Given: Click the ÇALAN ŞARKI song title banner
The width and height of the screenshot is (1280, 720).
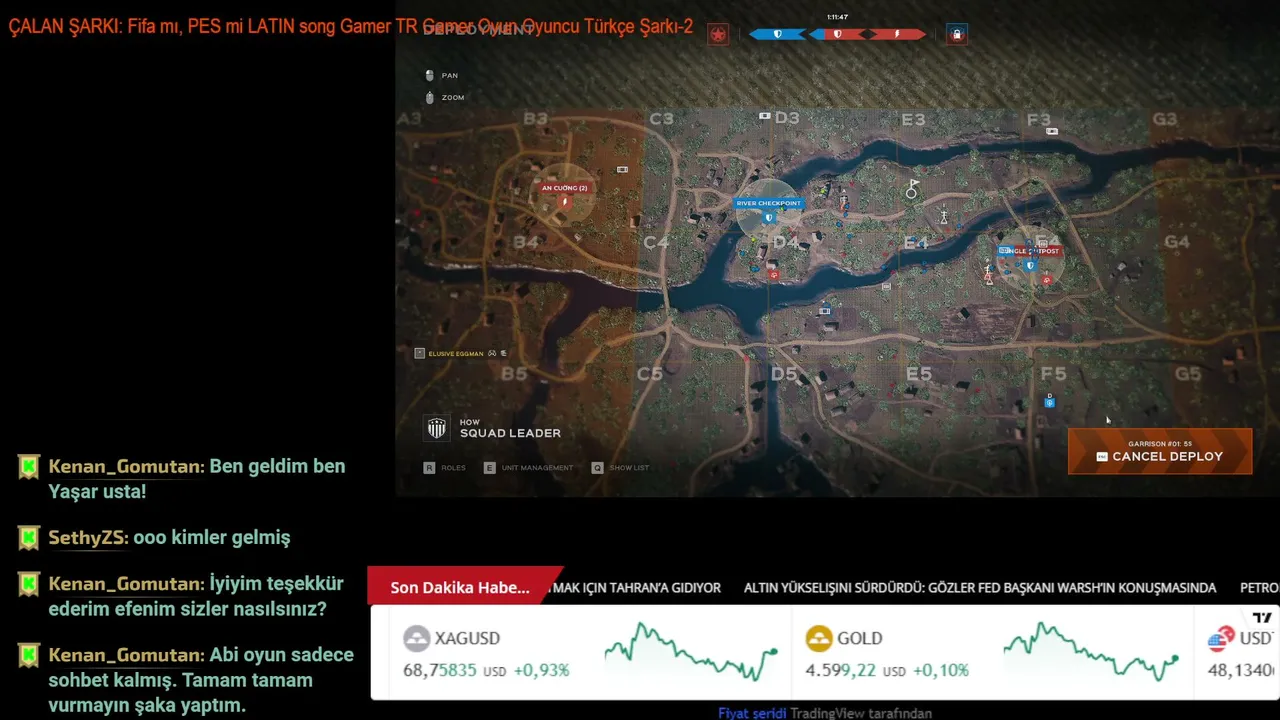Looking at the screenshot, I should tap(351, 27).
